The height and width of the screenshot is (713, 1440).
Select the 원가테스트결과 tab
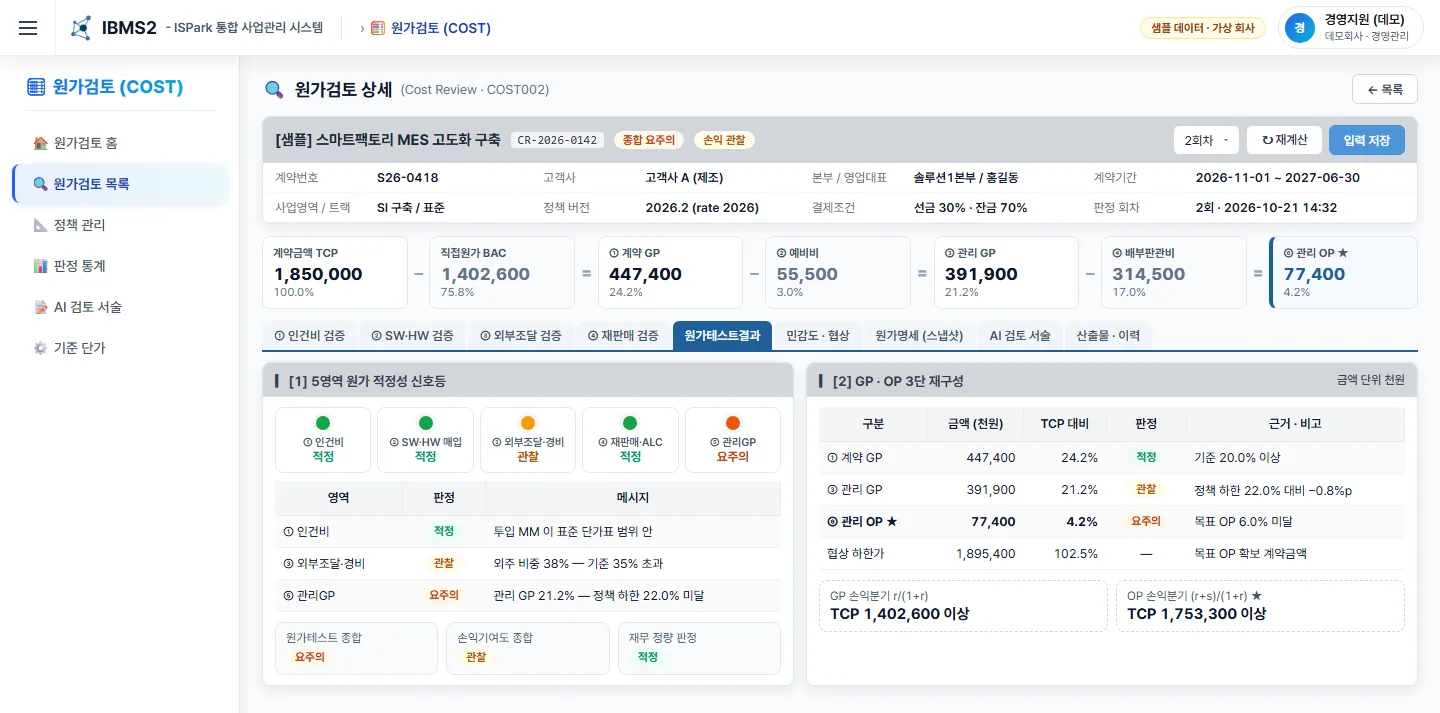(x=722, y=336)
